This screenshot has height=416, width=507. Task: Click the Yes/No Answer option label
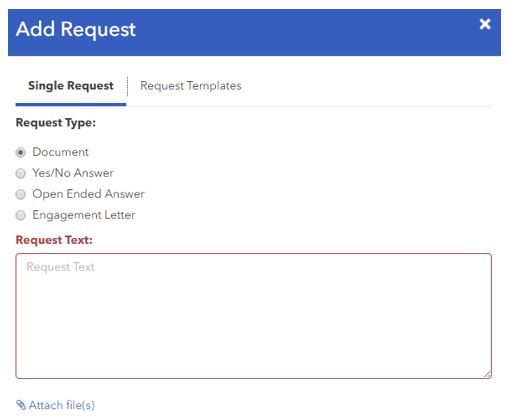(x=73, y=173)
